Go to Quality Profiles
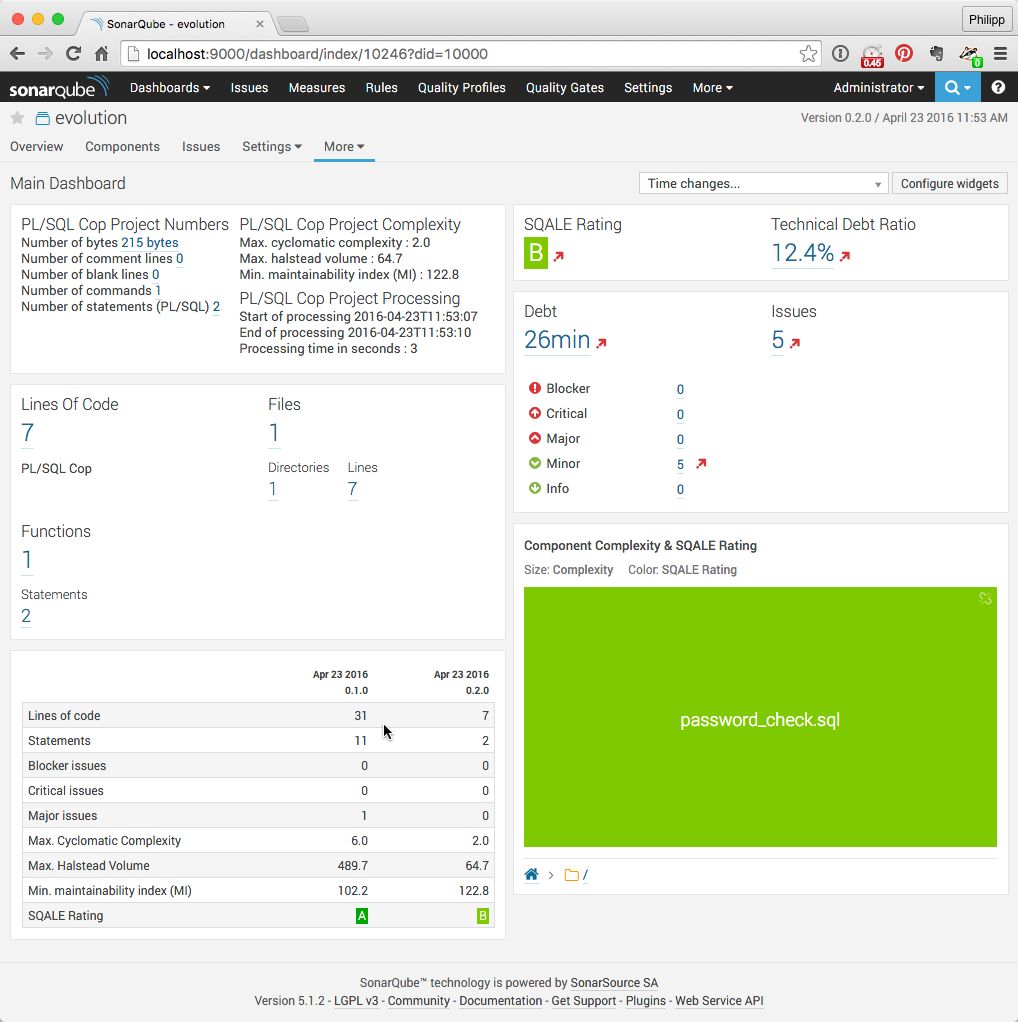The width and height of the screenshot is (1018, 1022). (461, 87)
